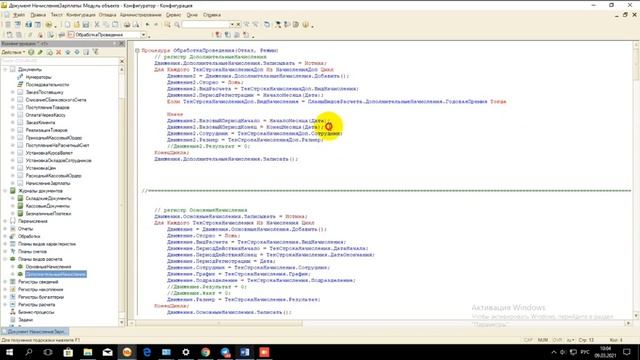Open the search text combo box dropdown arrow
Screen dimensions: 640x360
click(x=232, y=25)
